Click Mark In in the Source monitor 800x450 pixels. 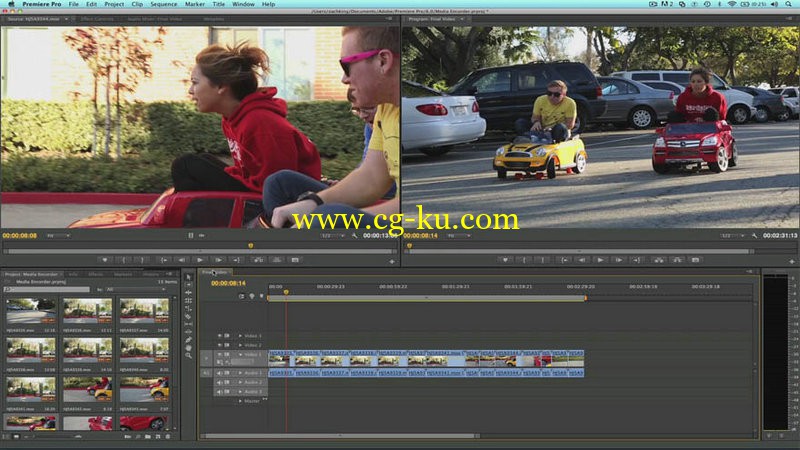click(124, 260)
